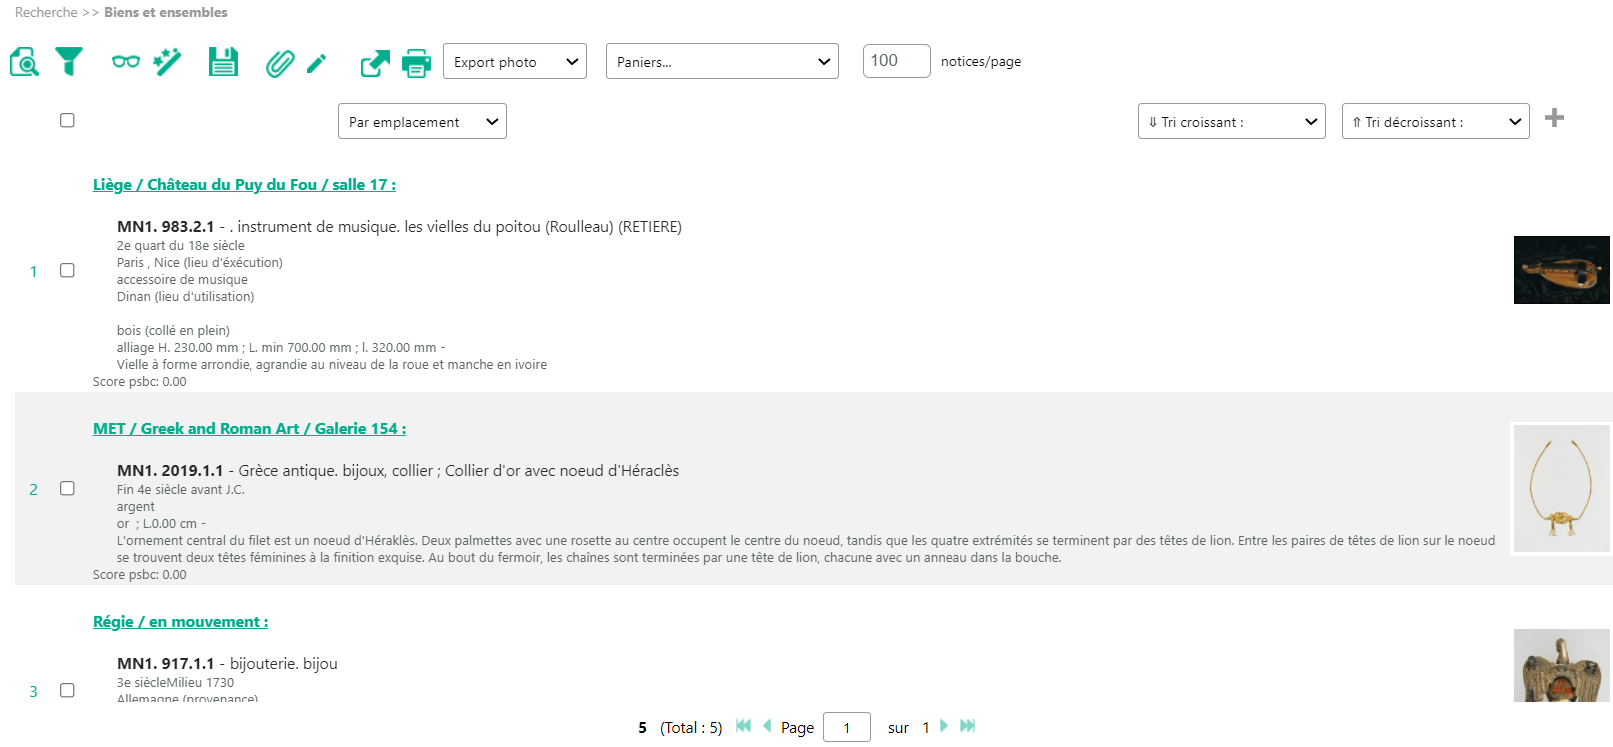Open the funnel filter tool
Image resolution: width=1613 pixels, height=747 pixels.
click(x=69, y=62)
